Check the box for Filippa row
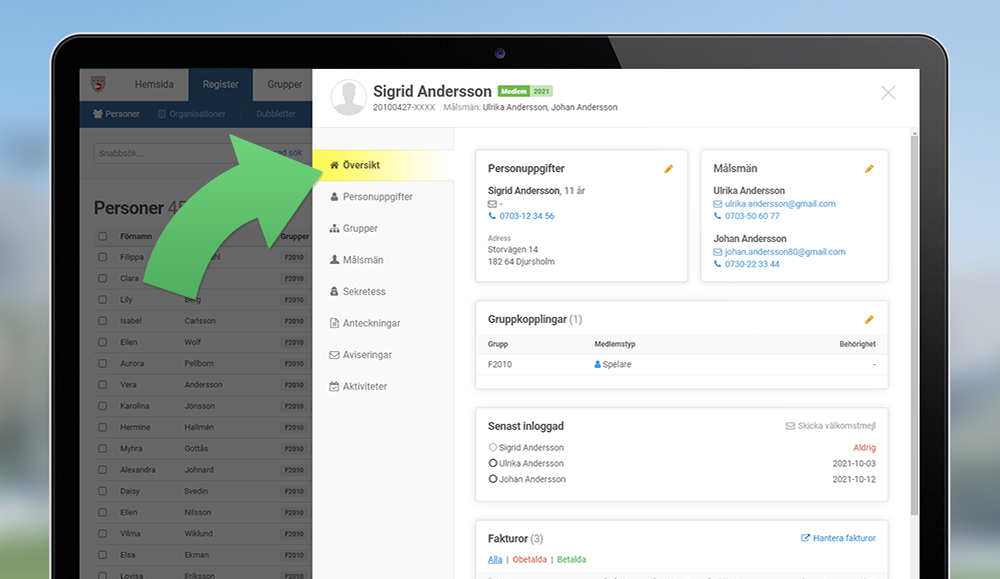The width and height of the screenshot is (1000, 579). (102, 257)
